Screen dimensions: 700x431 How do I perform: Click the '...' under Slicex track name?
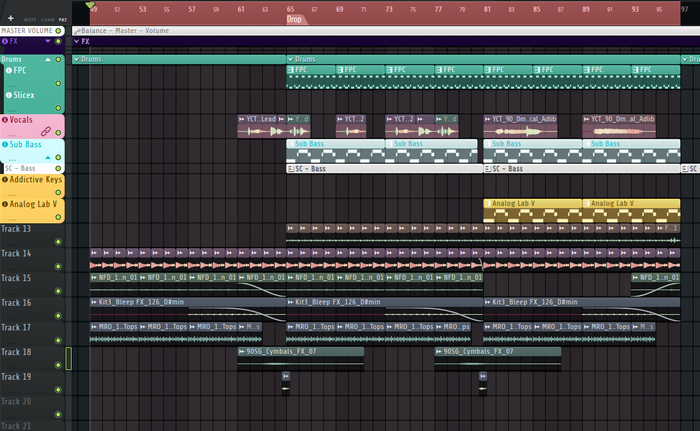(12, 109)
